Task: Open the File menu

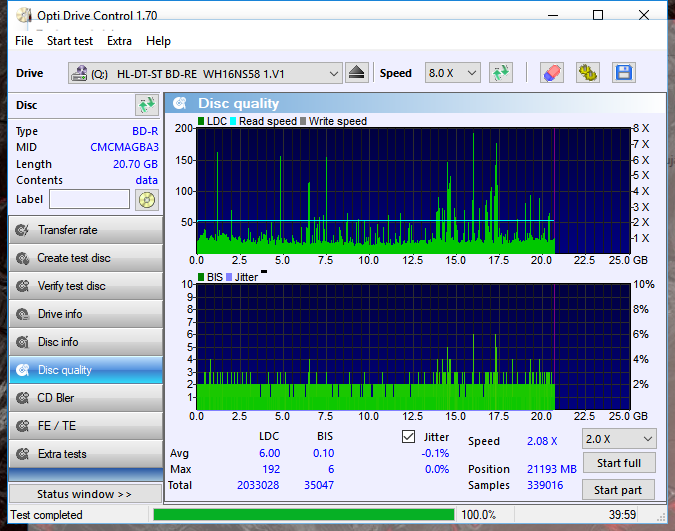Action: pyautogui.click(x=24, y=41)
